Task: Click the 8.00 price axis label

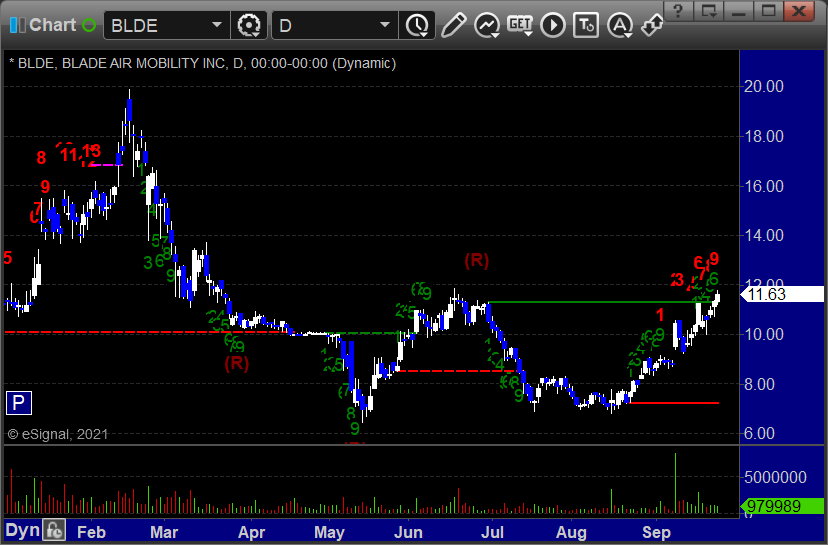Action: click(759, 384)
